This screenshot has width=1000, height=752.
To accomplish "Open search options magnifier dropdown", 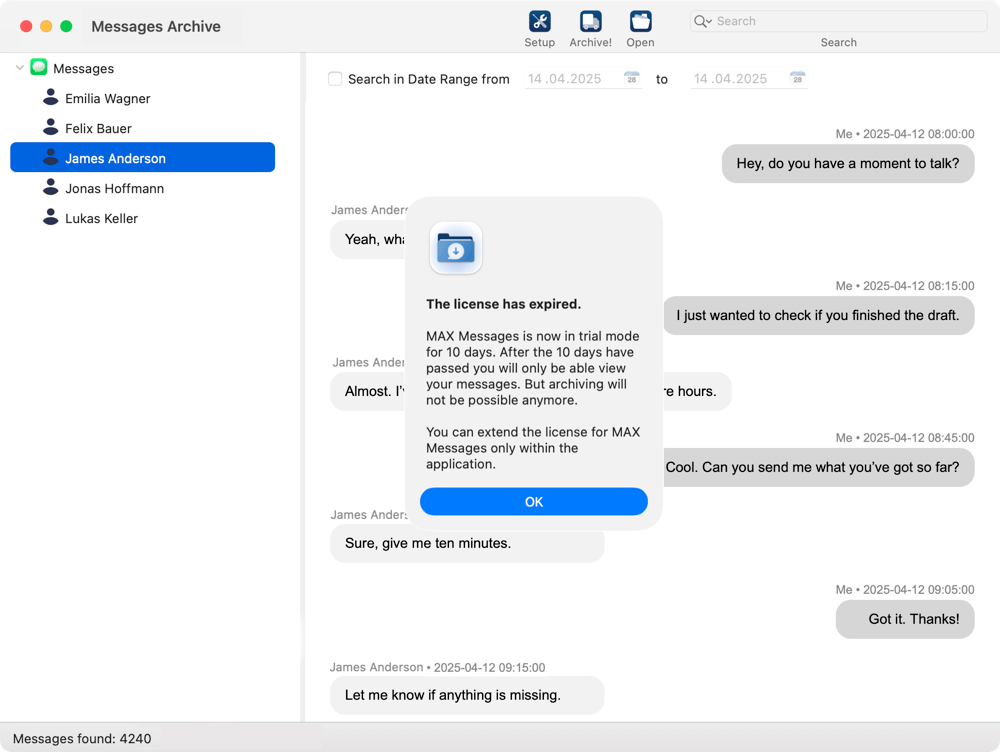I will coord(703,21).
